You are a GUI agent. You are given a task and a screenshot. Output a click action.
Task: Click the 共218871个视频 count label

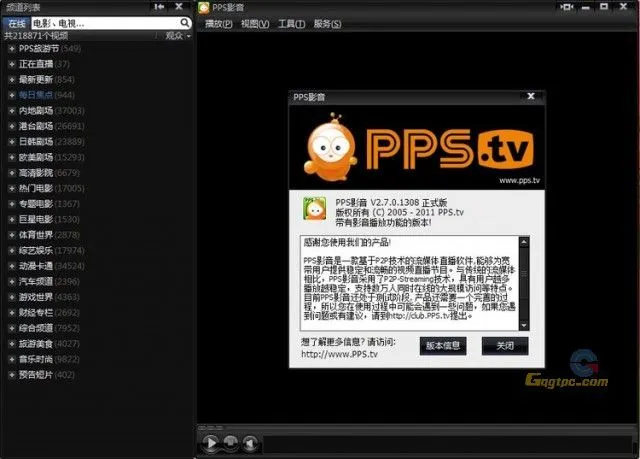(x=36, y=36)
